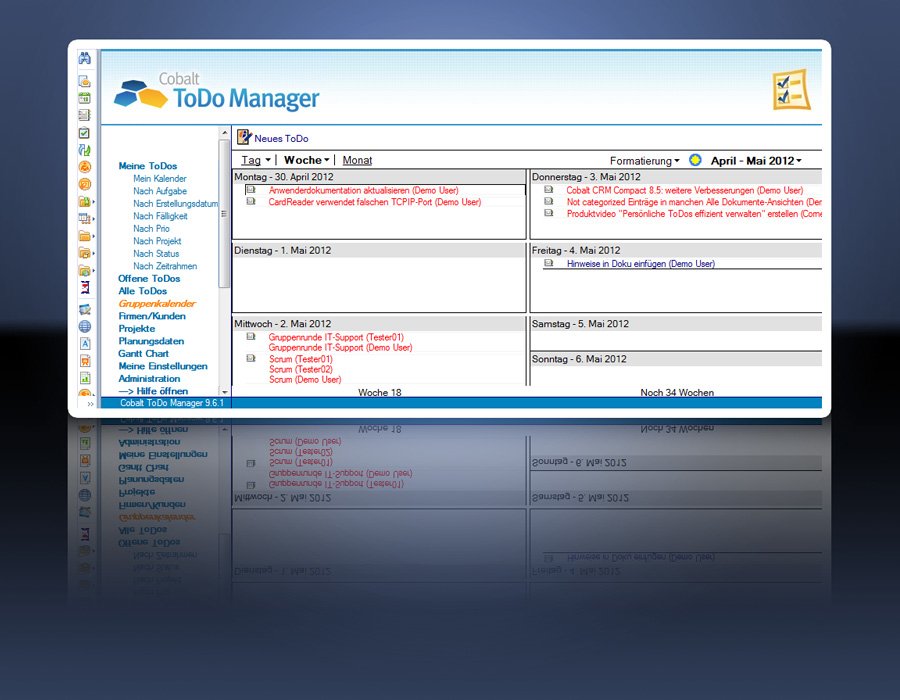The width and height of the screenshot is (900, 700).
Task: Select Gruppenkalender in navigation
Action: (157, 304)
